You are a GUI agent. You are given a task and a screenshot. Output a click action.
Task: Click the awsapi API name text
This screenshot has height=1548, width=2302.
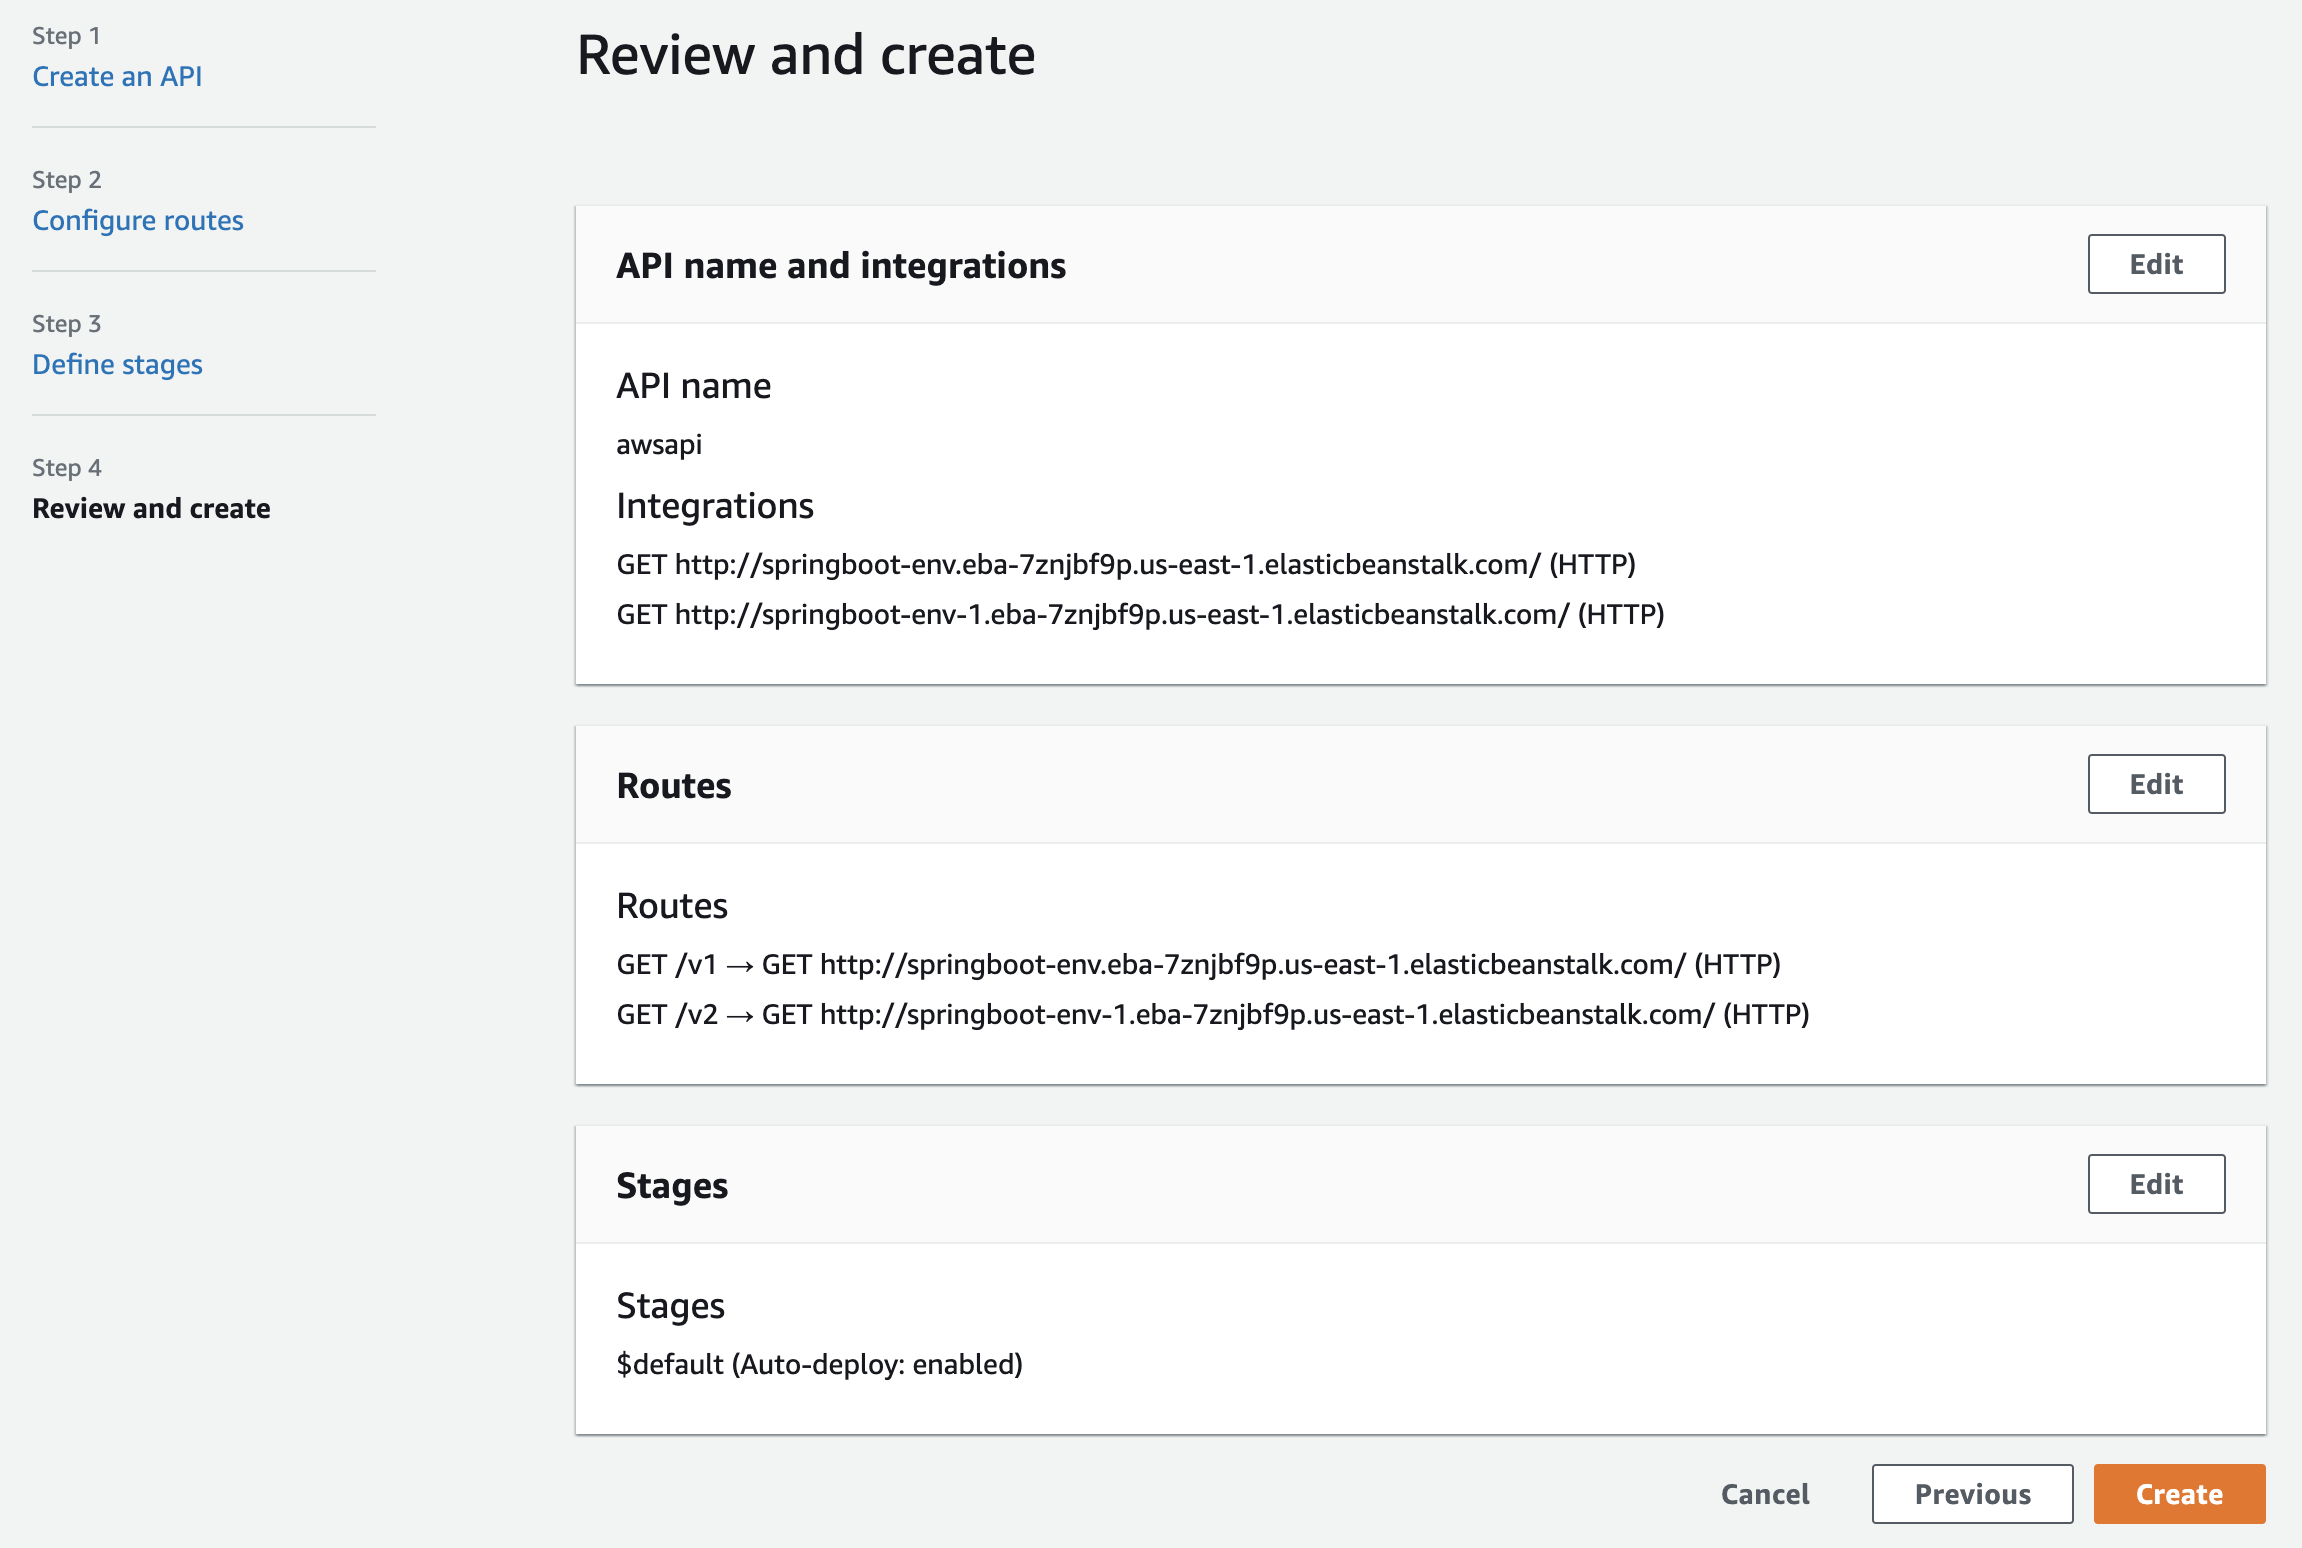tap(659, 444)
